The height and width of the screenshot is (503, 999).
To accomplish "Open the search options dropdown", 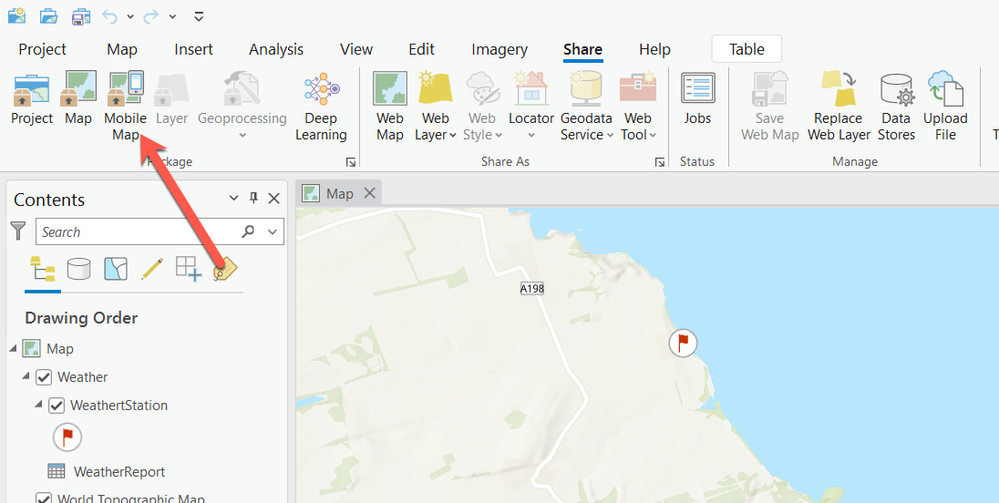I will pyautogui.click(x=273, y=232).
